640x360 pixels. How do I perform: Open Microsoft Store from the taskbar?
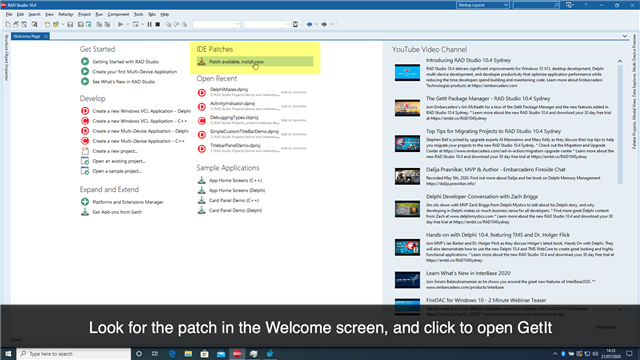click(204, 354)
